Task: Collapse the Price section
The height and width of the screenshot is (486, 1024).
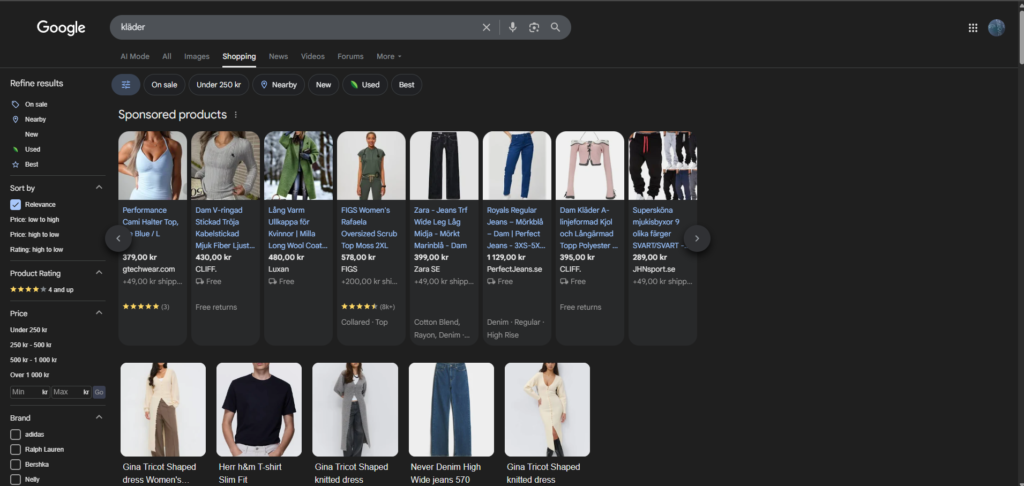Action: (99, 313)
